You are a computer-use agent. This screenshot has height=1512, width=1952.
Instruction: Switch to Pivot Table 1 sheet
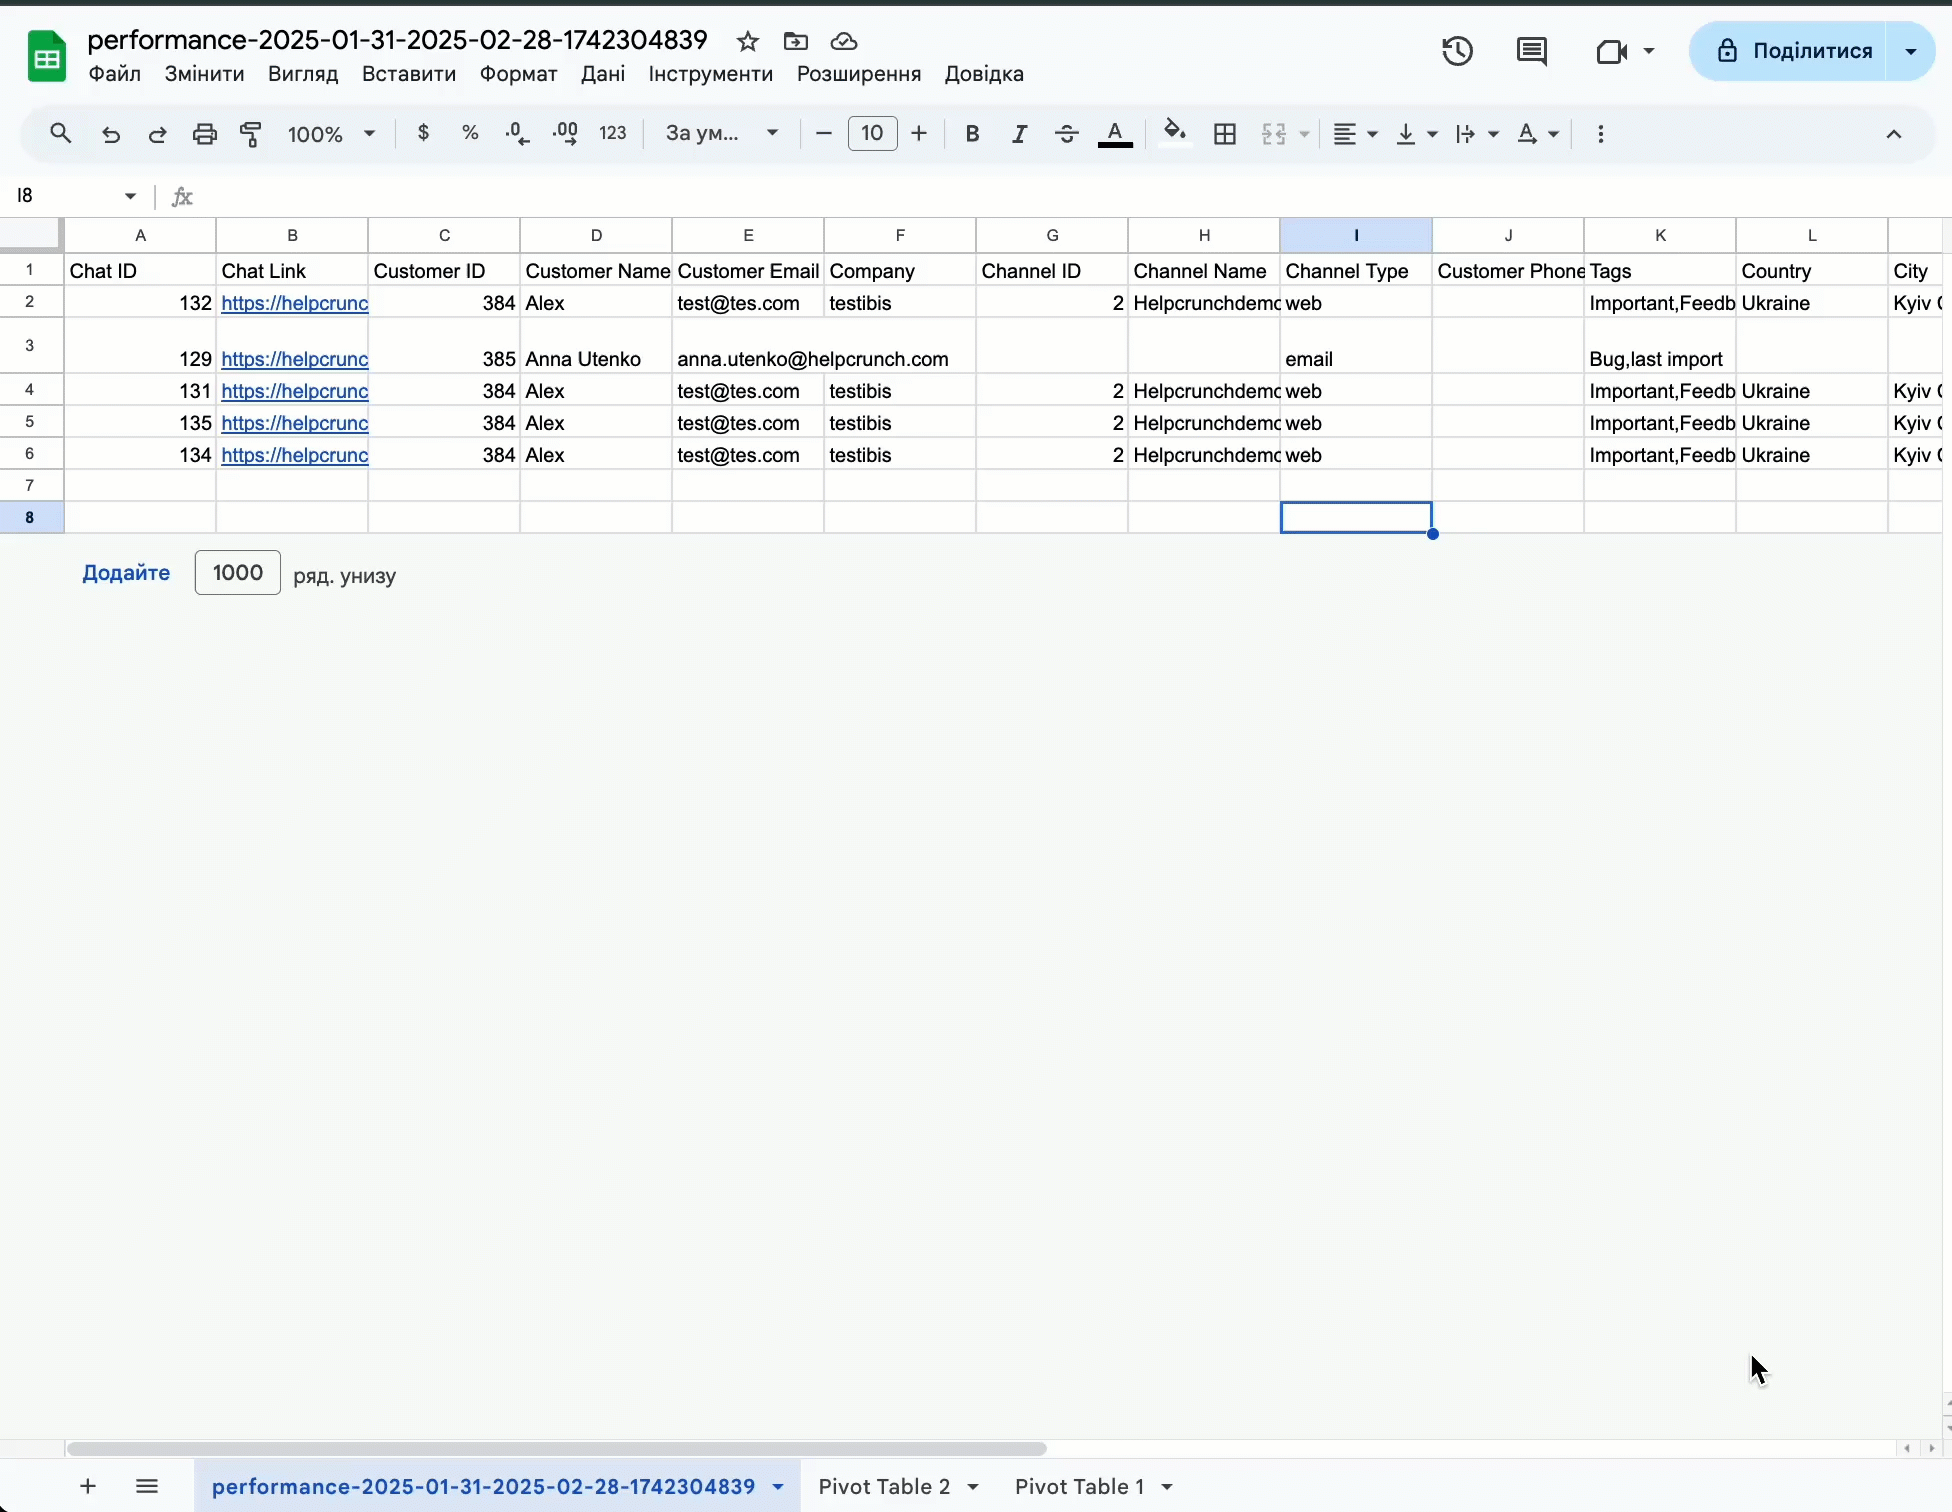(x=1079, y=1486)
